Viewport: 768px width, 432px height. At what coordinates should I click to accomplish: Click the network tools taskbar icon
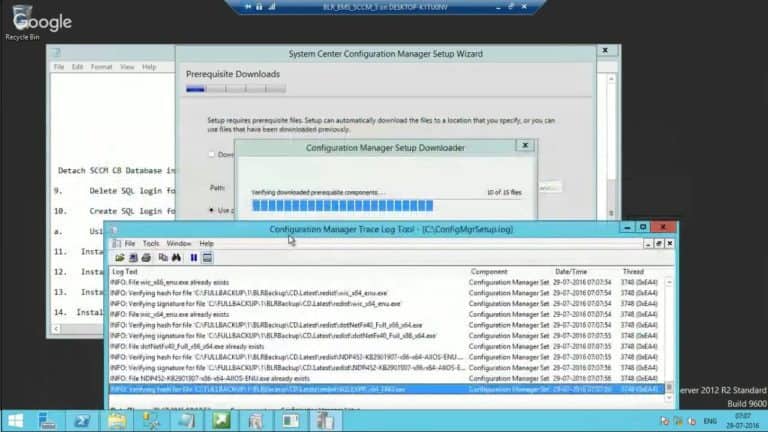pos(151,421)
